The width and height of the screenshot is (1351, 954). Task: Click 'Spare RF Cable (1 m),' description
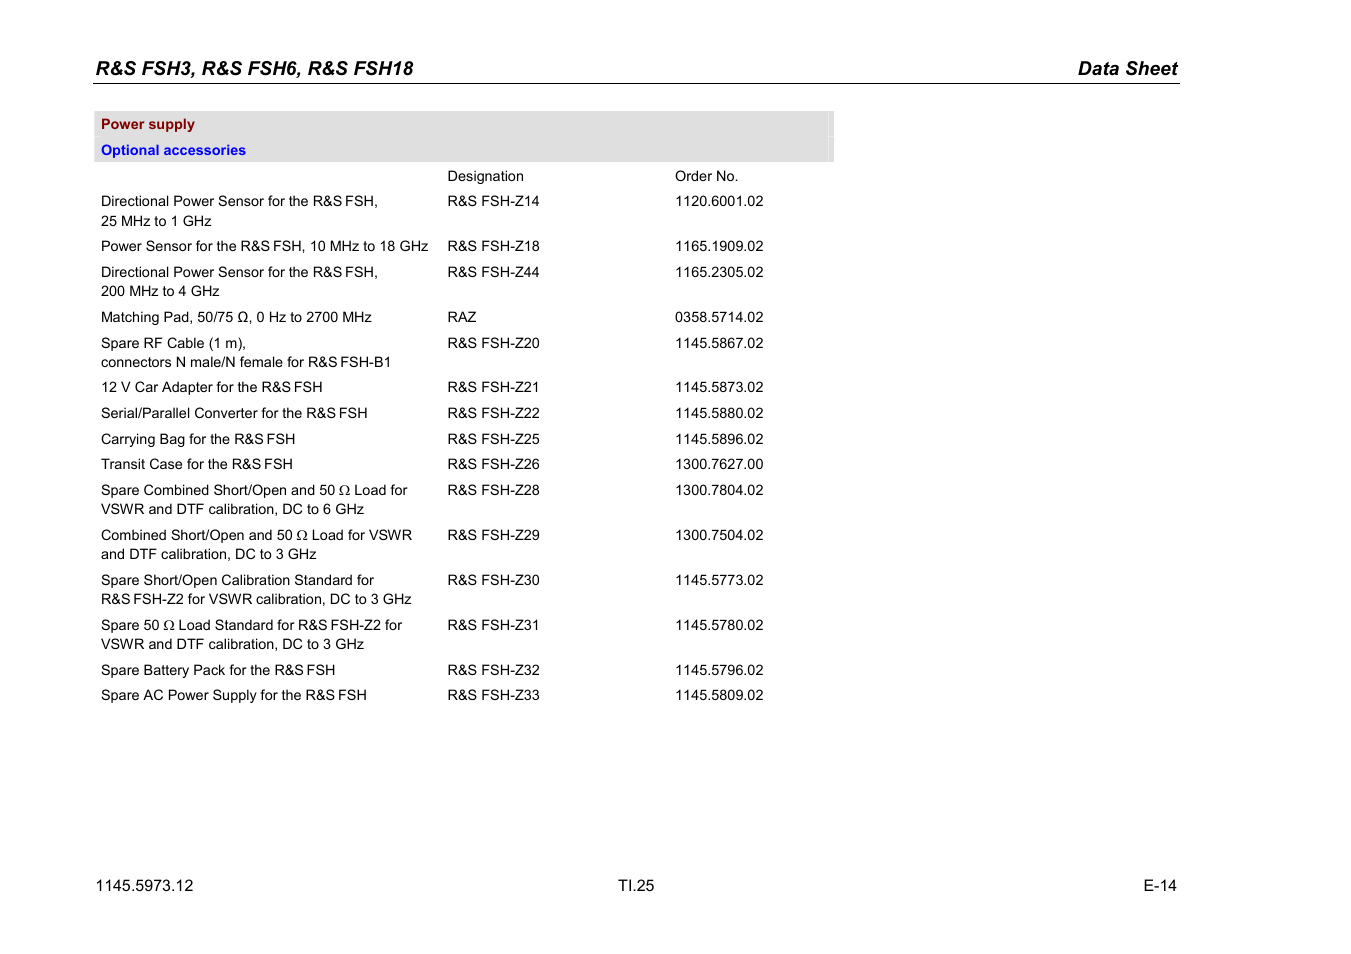pyautogui.click(x=173, y=343)
